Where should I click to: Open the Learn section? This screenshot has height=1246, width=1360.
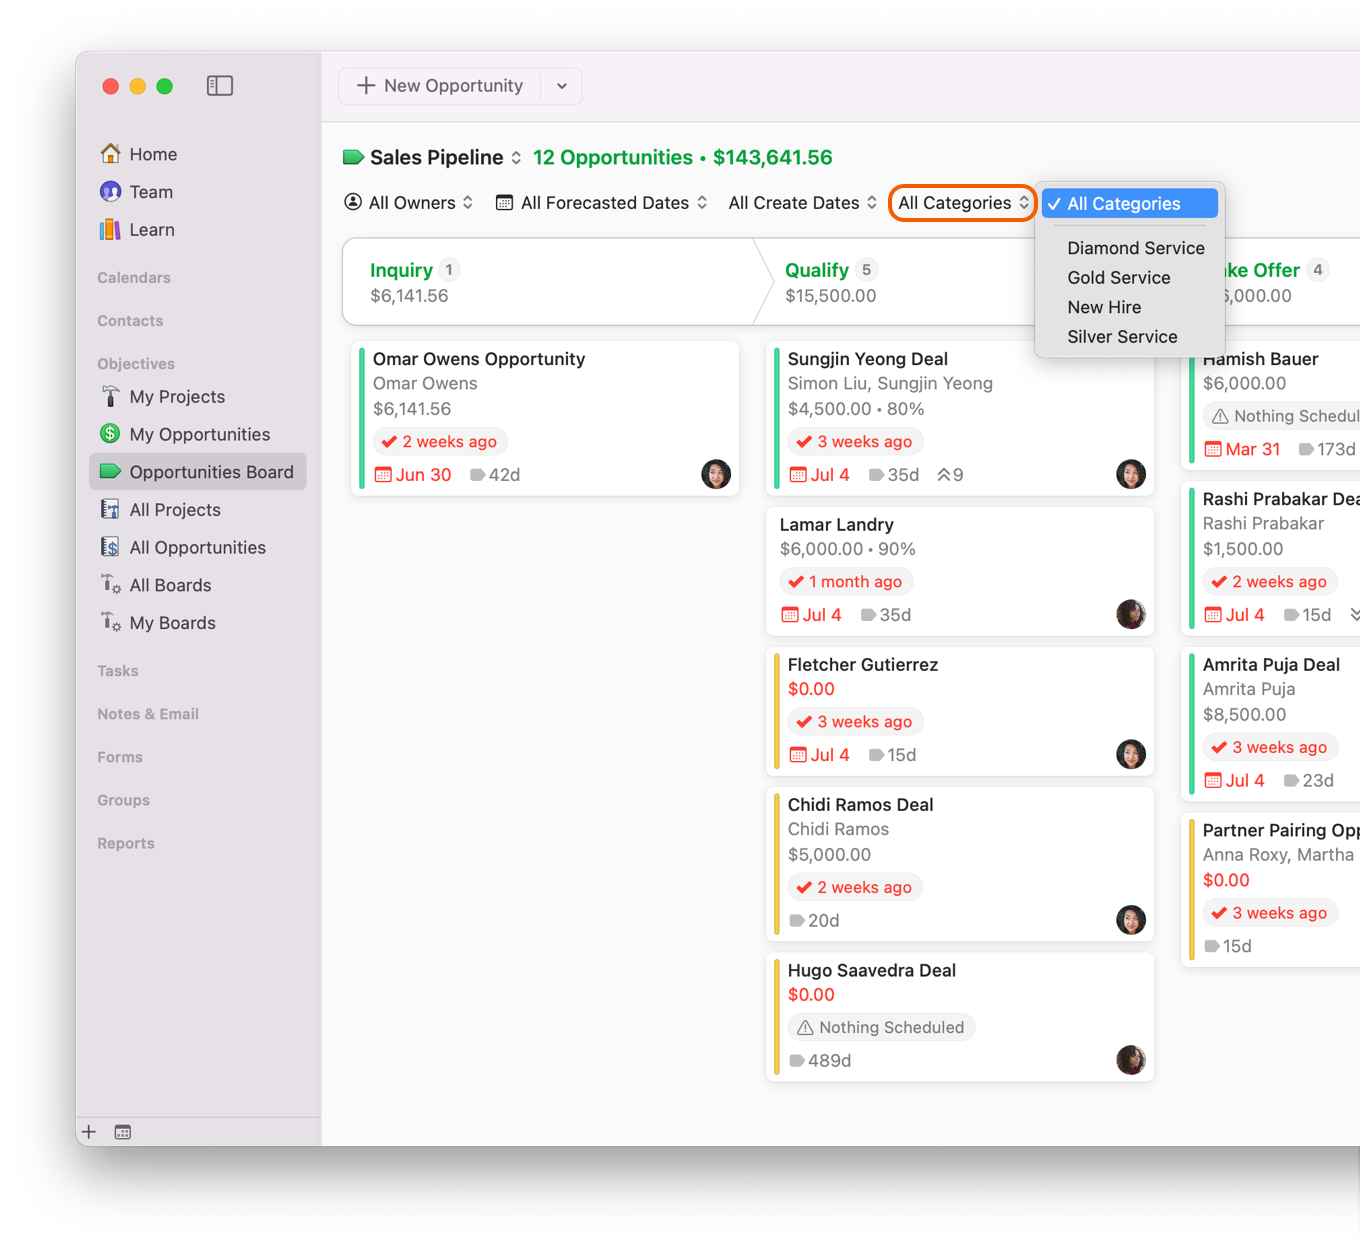pyautogui.click(x=151, y=229)
